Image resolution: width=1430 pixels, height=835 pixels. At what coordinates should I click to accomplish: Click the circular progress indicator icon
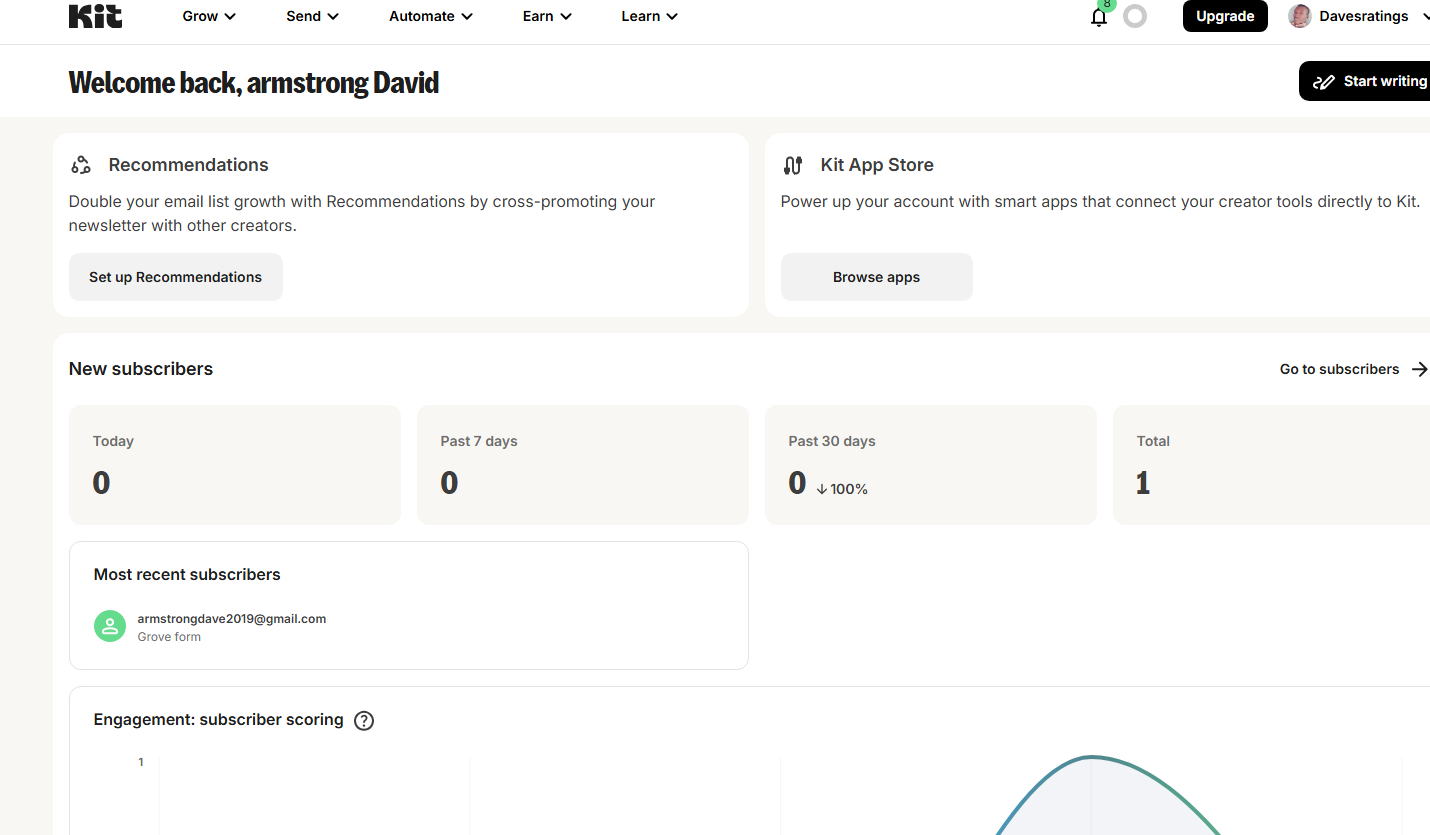point(1135,17)
